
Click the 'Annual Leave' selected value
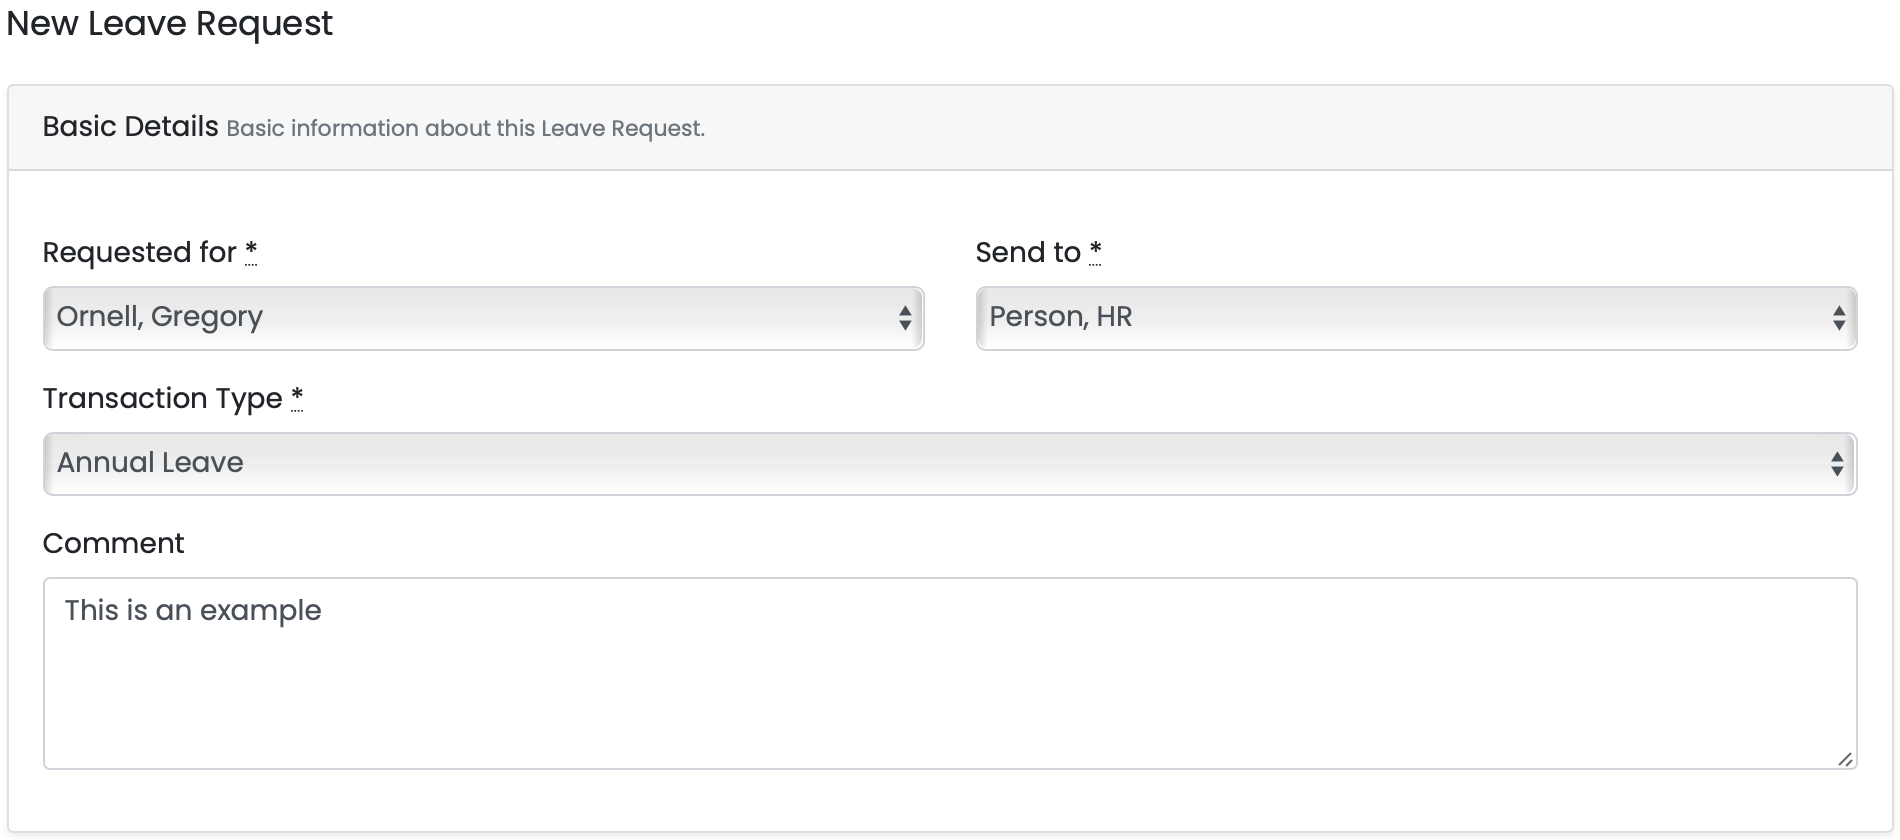tap(150, 462)
